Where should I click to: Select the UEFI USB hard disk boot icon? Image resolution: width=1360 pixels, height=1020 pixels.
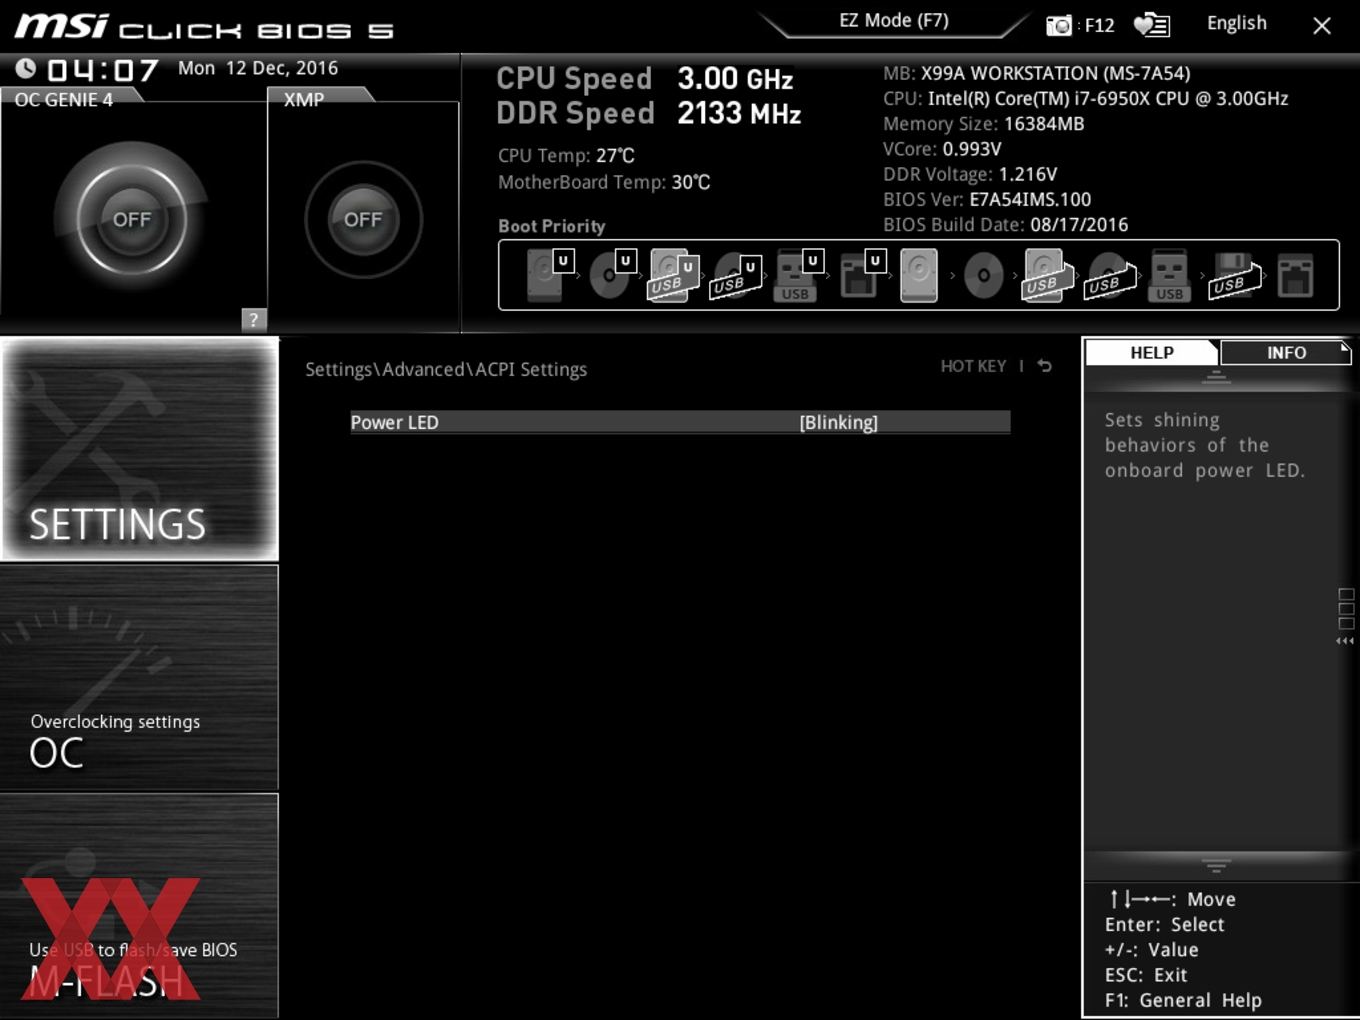673,275
